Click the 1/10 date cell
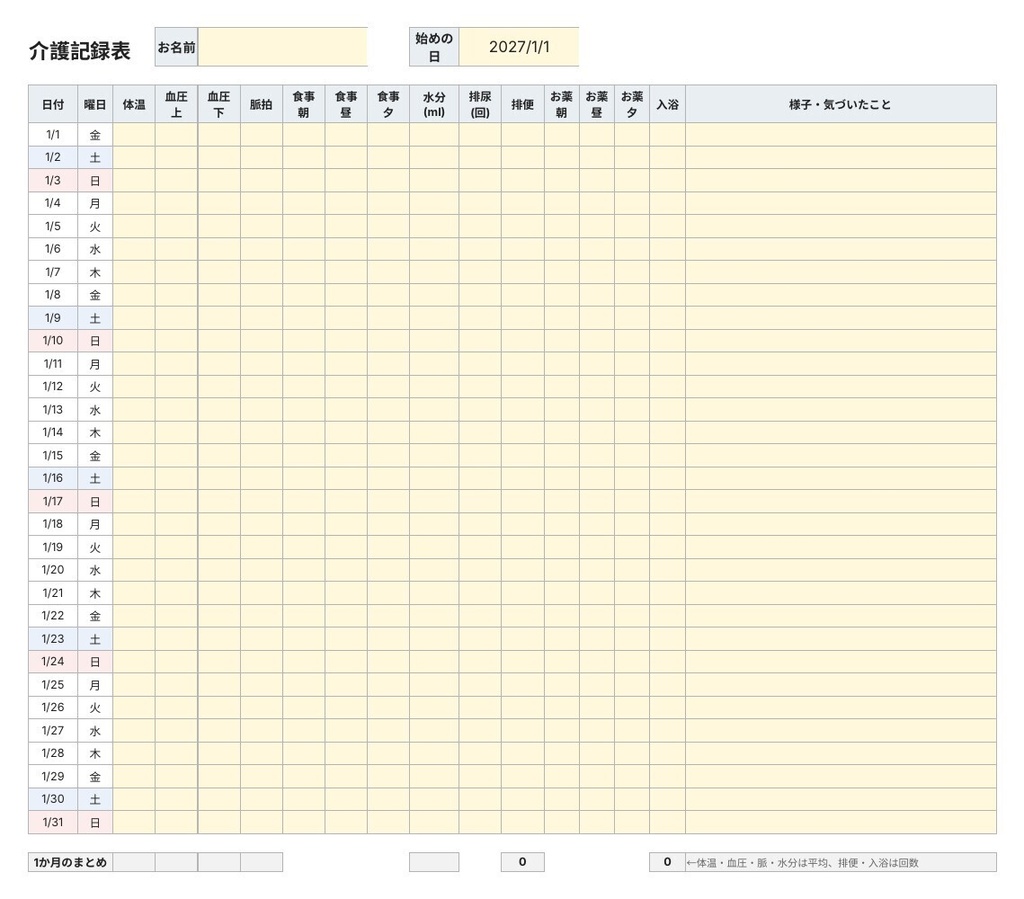This screenshot has width=1024, height=899. pyautogui.click(x=53, y=341)
